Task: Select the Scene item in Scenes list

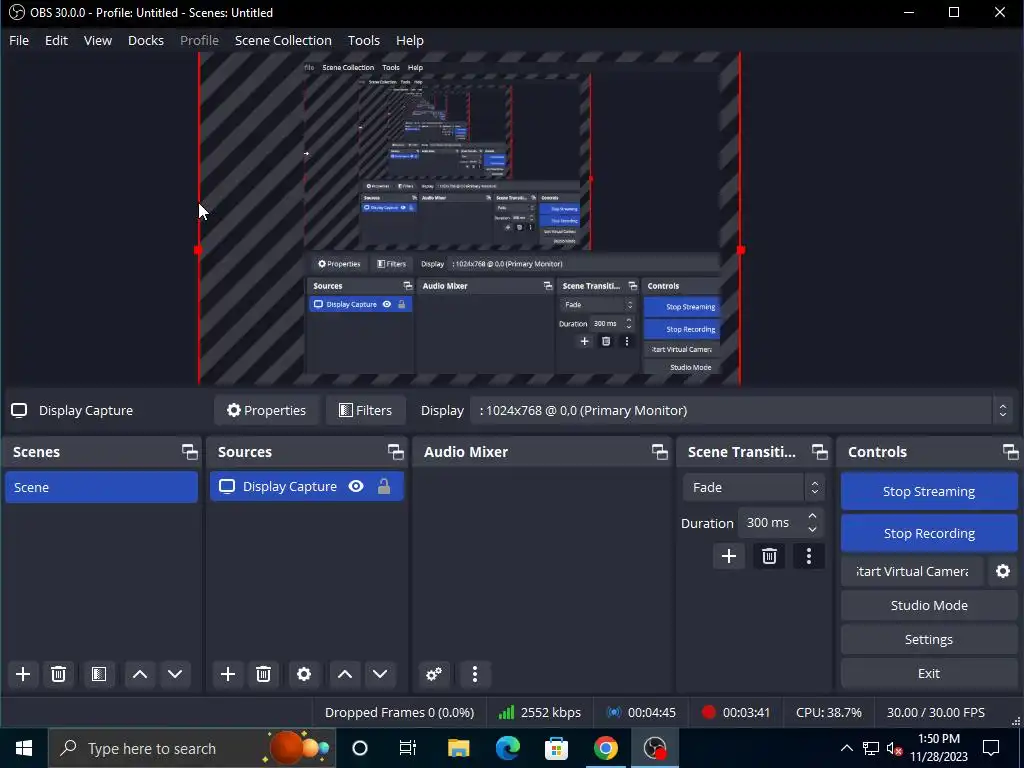Action: tap(101, 487)
